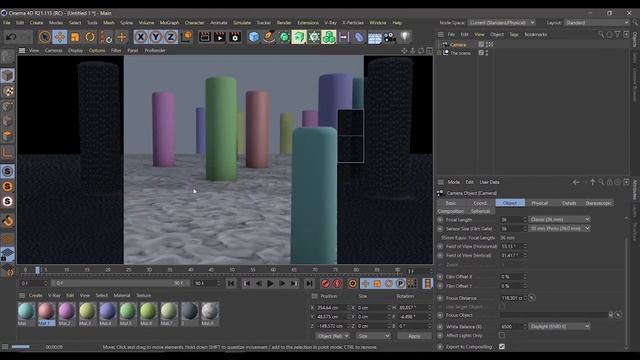Toggle the Affect Lights Only checkbox
The height and width of the screenshot is (360, 640).
[502, 335]
